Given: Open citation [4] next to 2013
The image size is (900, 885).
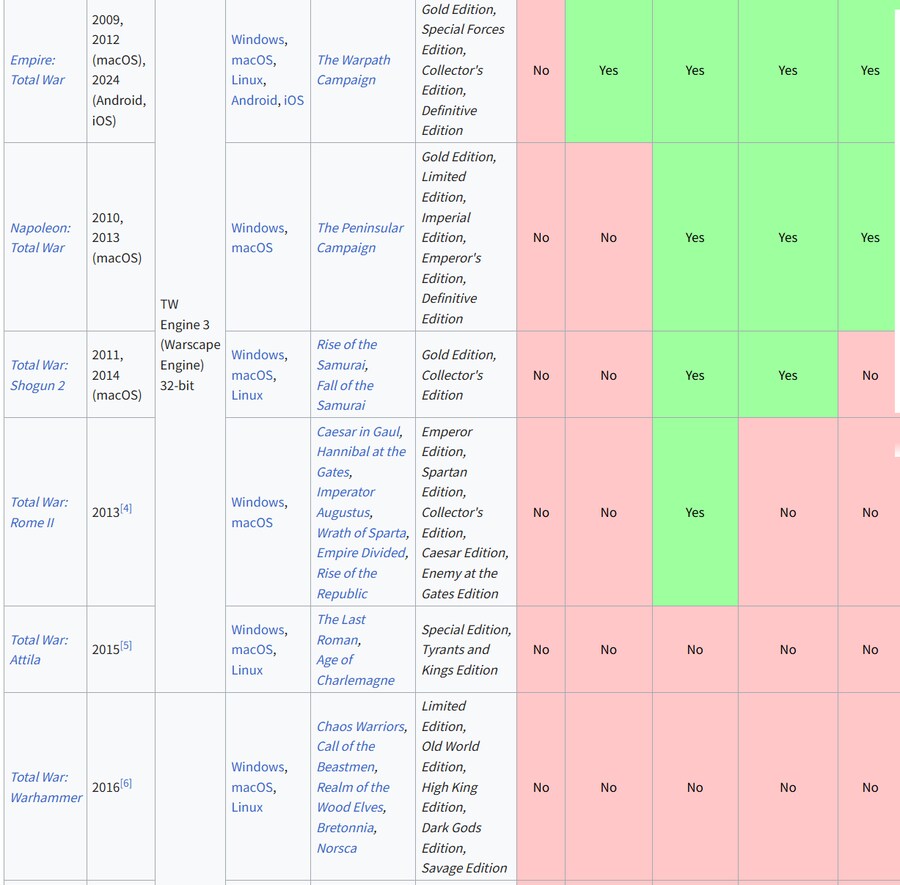Looking at the screenshot, I should 126,508.
